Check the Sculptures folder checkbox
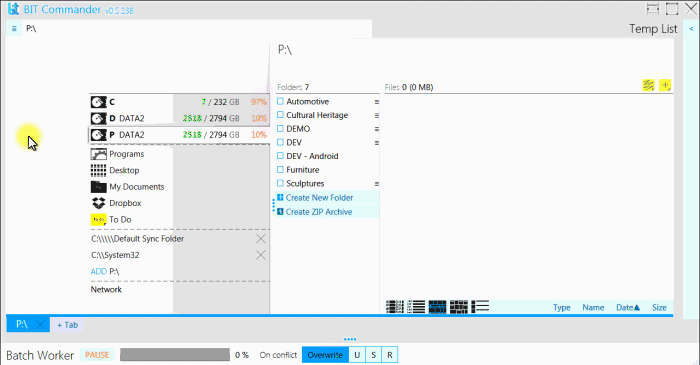Image resolution: width=700 pixels, height=365 pixels. [x=280, y=183]
